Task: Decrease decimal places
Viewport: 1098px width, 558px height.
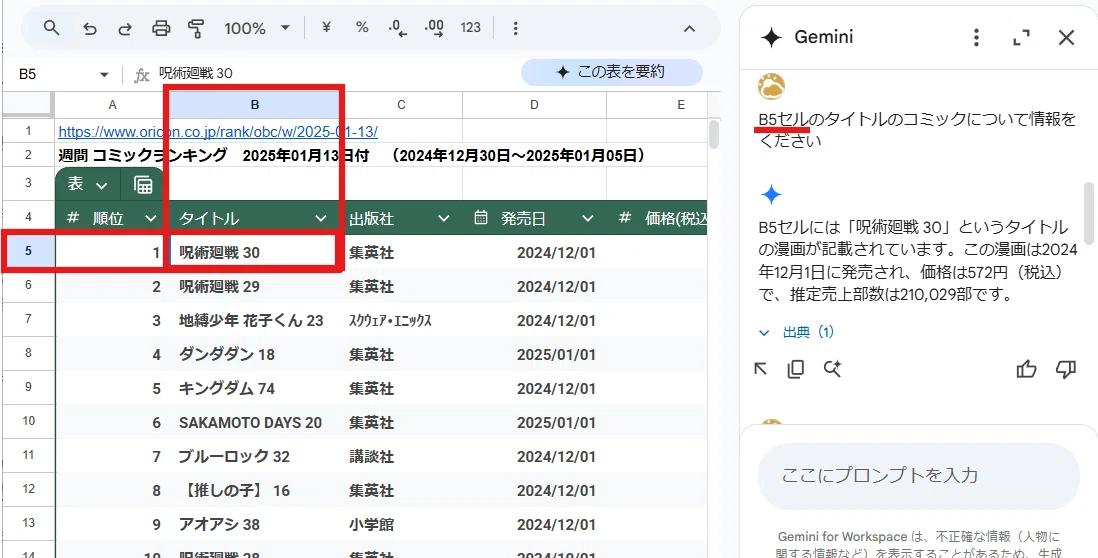Action: (398, 28)
